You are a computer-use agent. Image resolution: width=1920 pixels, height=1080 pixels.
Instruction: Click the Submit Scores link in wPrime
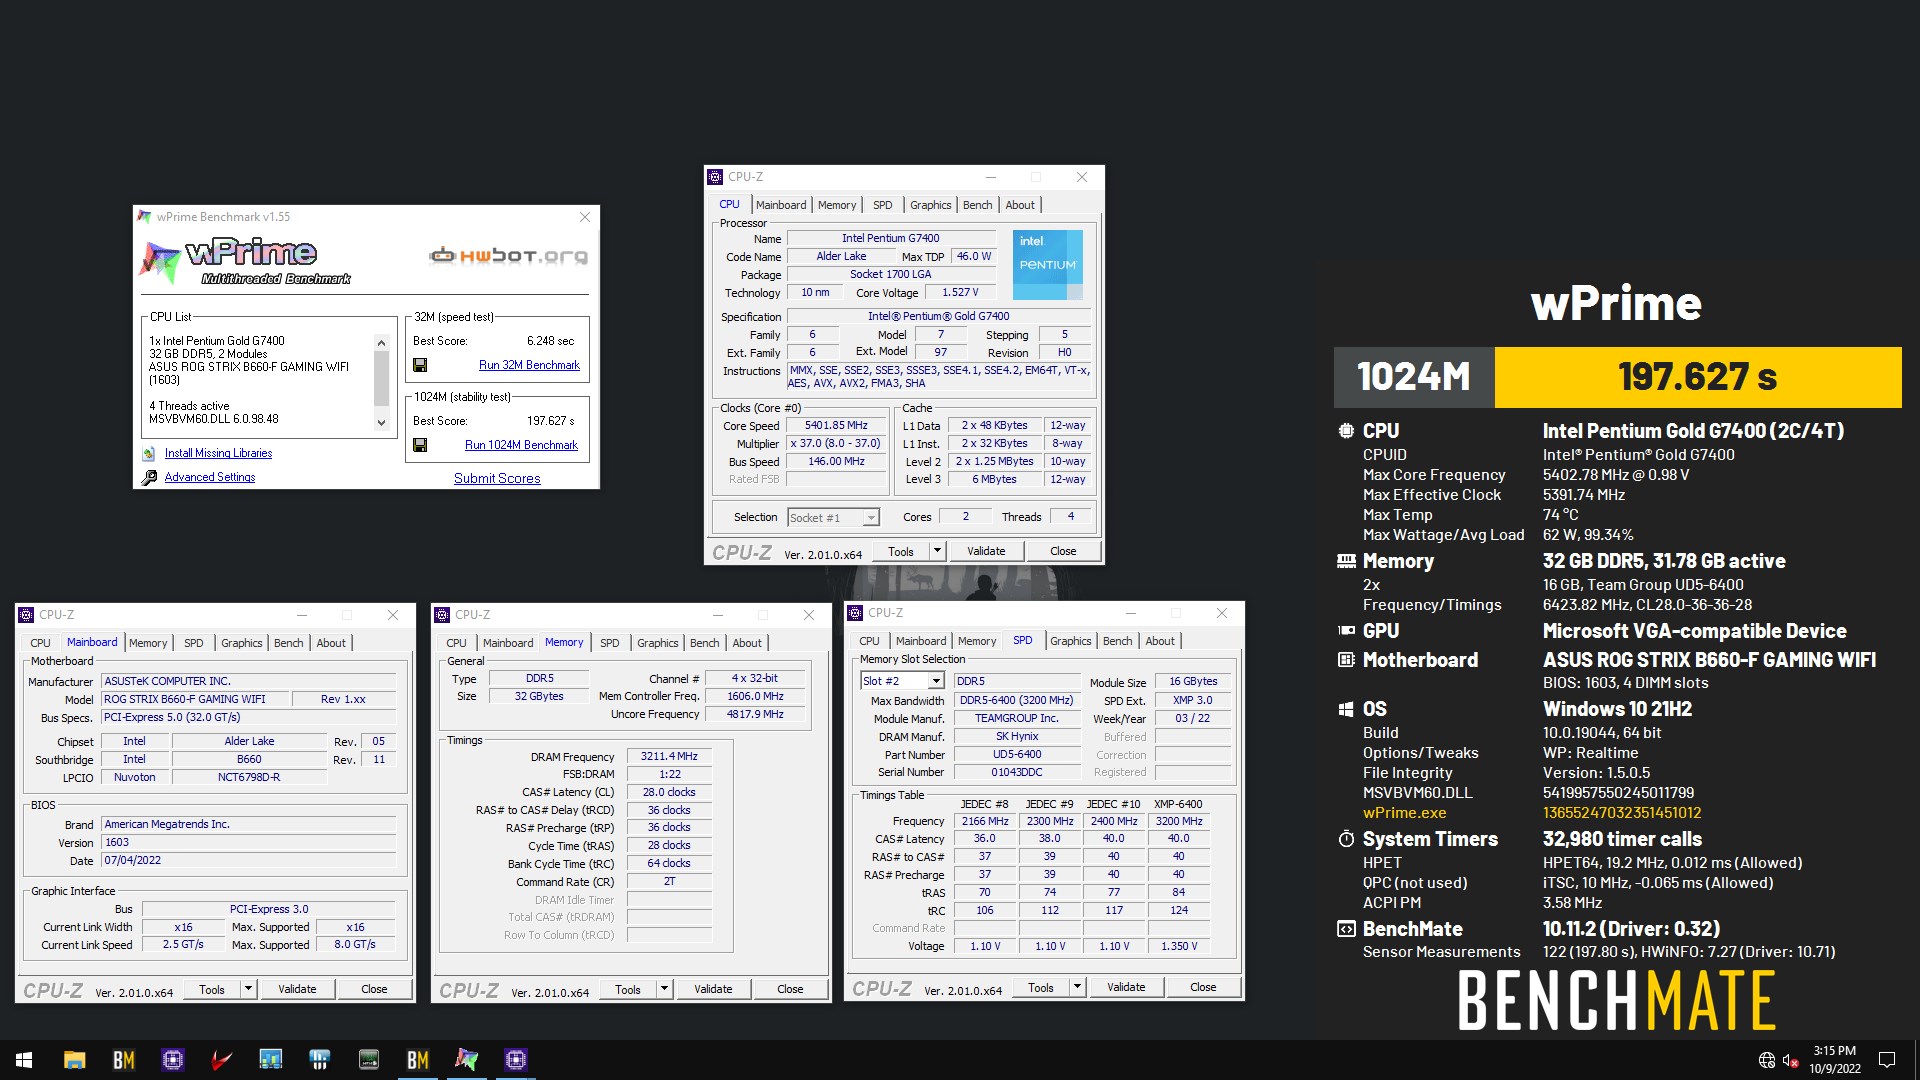click(x=497, y=478)
